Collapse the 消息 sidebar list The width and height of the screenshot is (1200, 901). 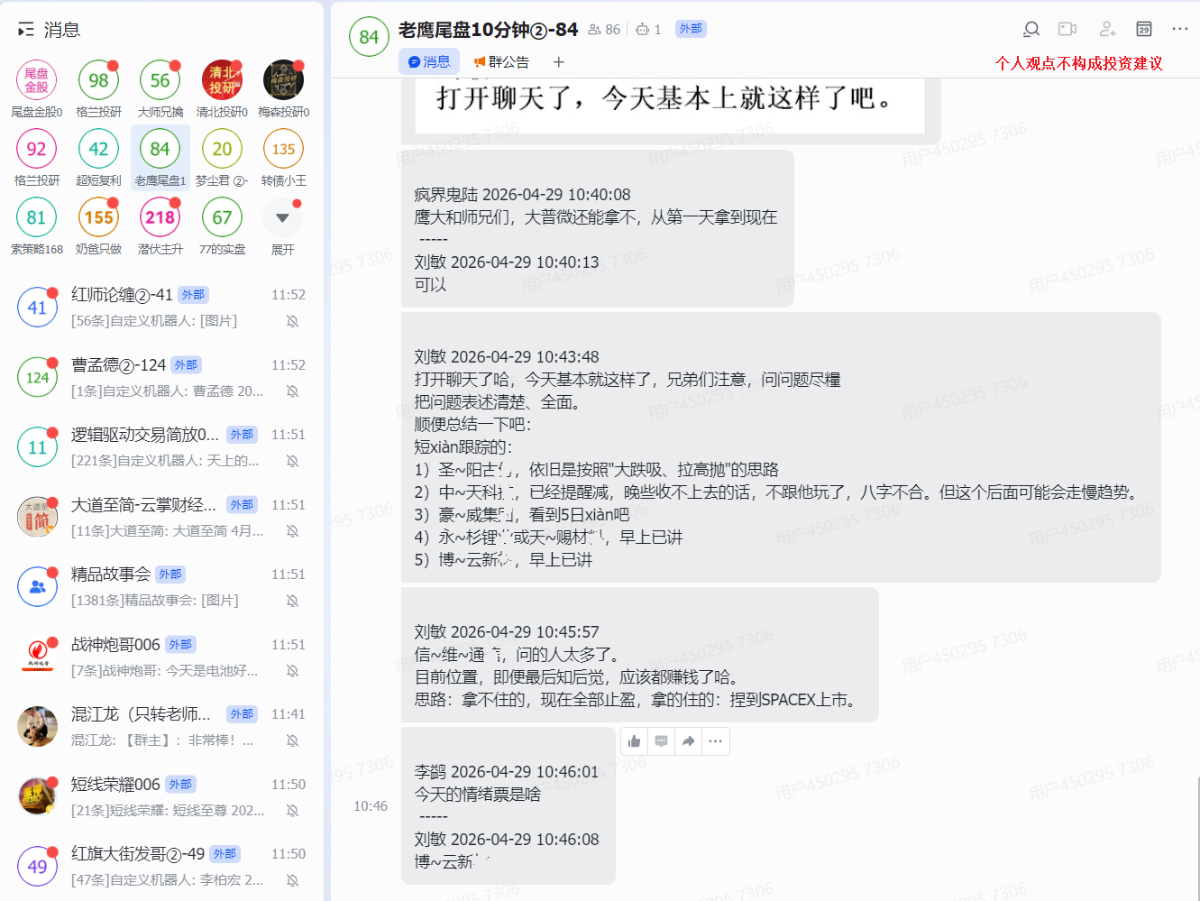tap(27, 30)
